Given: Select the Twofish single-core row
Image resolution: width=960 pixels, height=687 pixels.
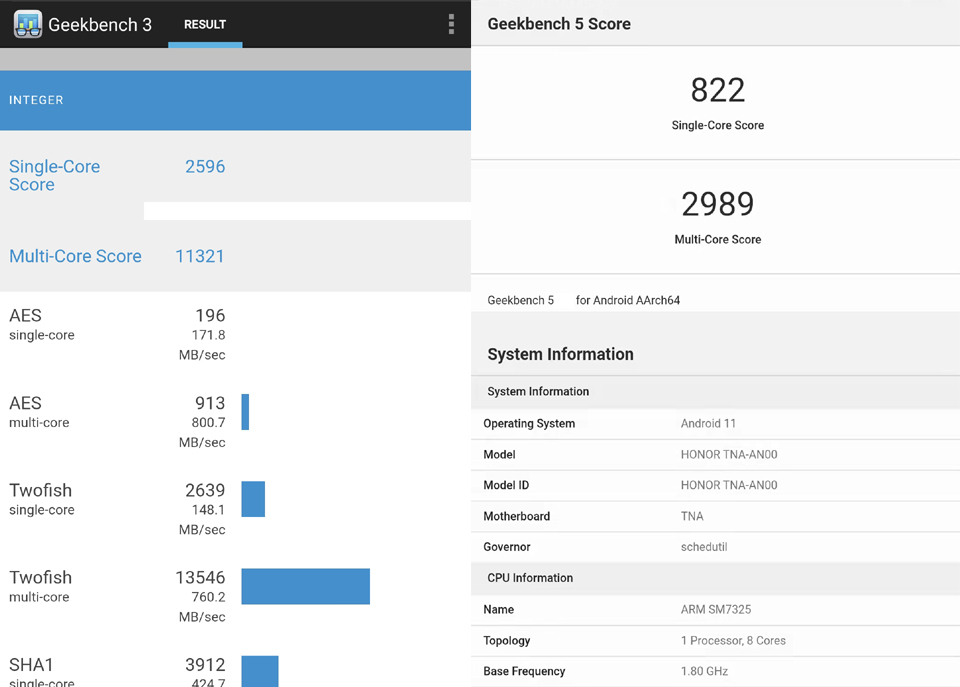Looking at the screenshot, I should click(x=235, y=509).
